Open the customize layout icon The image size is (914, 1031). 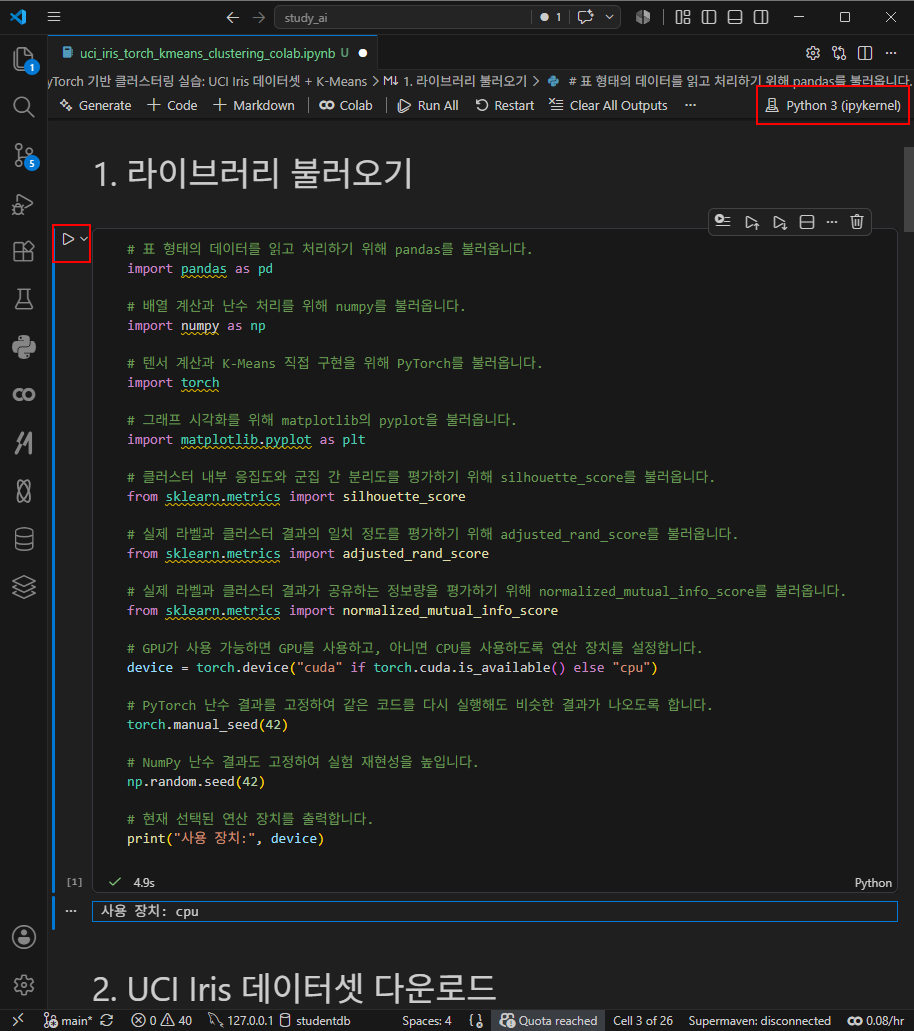(683, 17)
